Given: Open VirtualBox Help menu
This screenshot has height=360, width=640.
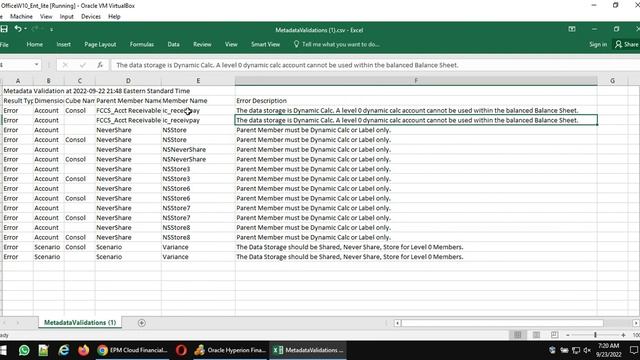Looking at the screenshot, I should click(114, 16).
